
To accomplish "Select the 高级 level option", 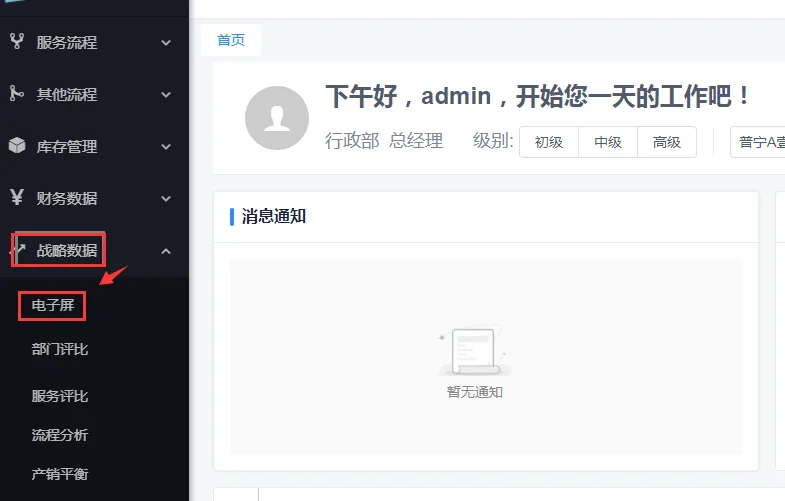I will pyautogui.click(x=667, y=142).
